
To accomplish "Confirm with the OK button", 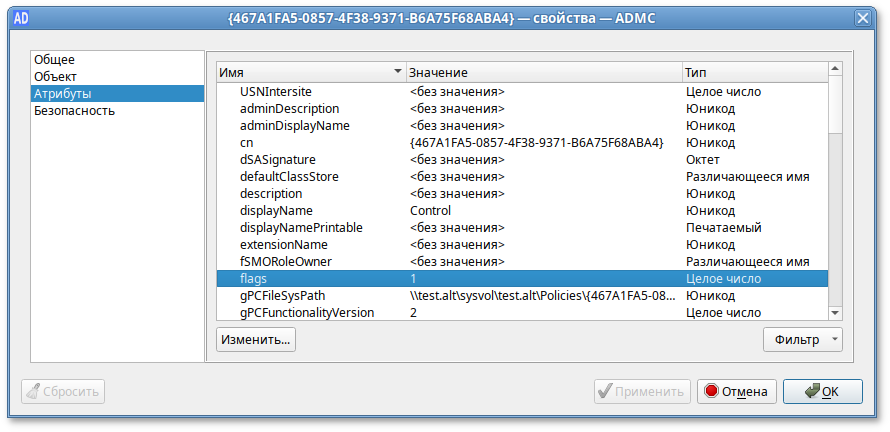I will 823,392.
